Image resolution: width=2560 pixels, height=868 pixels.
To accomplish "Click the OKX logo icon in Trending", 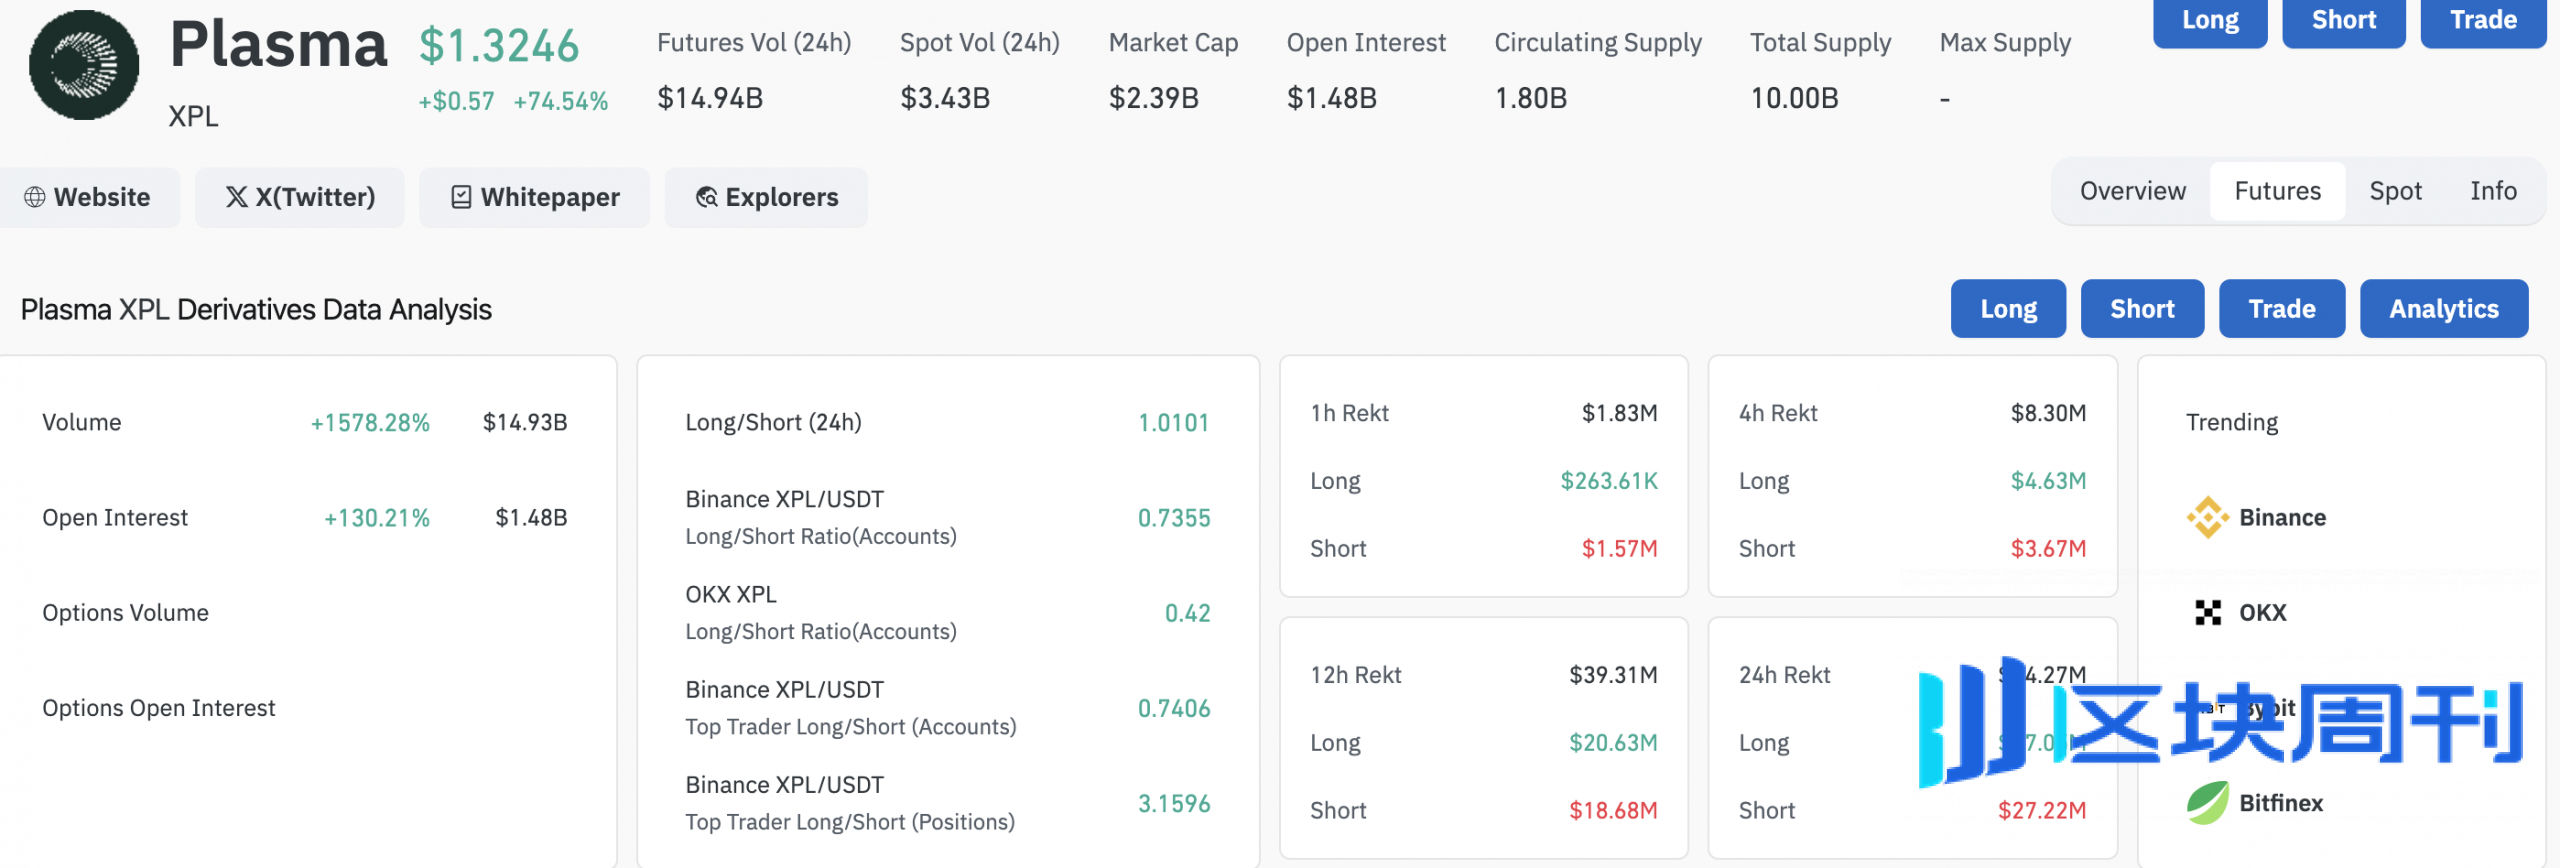I will point(2207,612).
